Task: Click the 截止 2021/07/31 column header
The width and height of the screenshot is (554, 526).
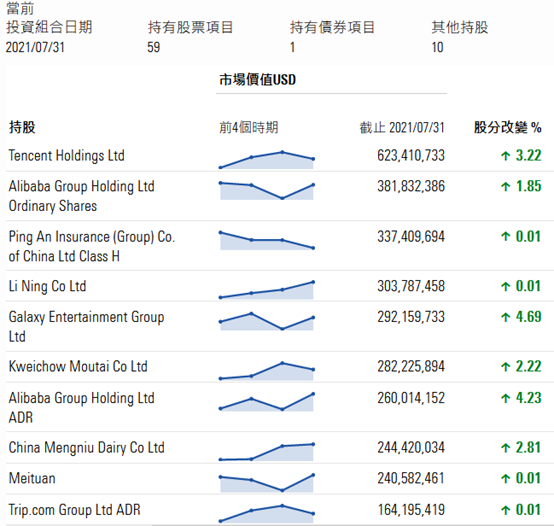Action: click(402, 128)
